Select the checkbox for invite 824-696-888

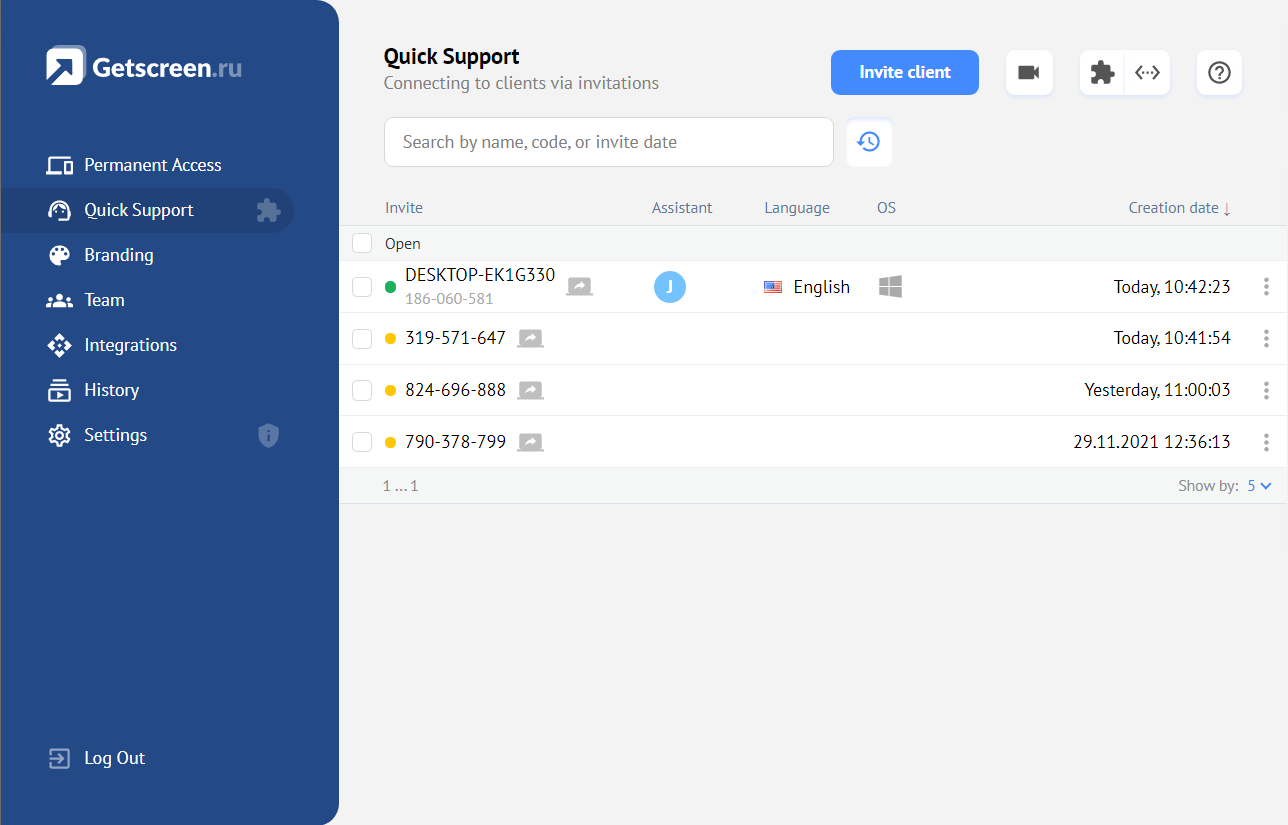point(362,390)
